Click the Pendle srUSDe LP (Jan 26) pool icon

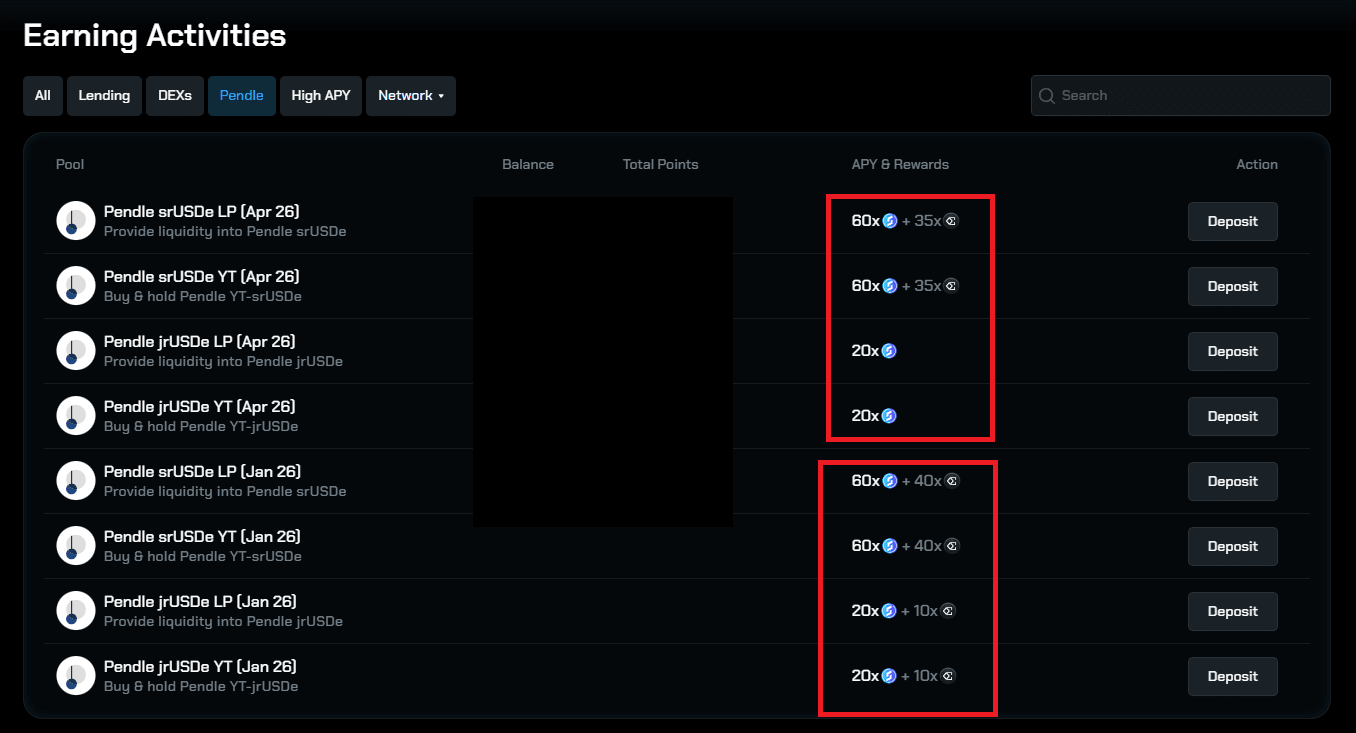point(75,481)
